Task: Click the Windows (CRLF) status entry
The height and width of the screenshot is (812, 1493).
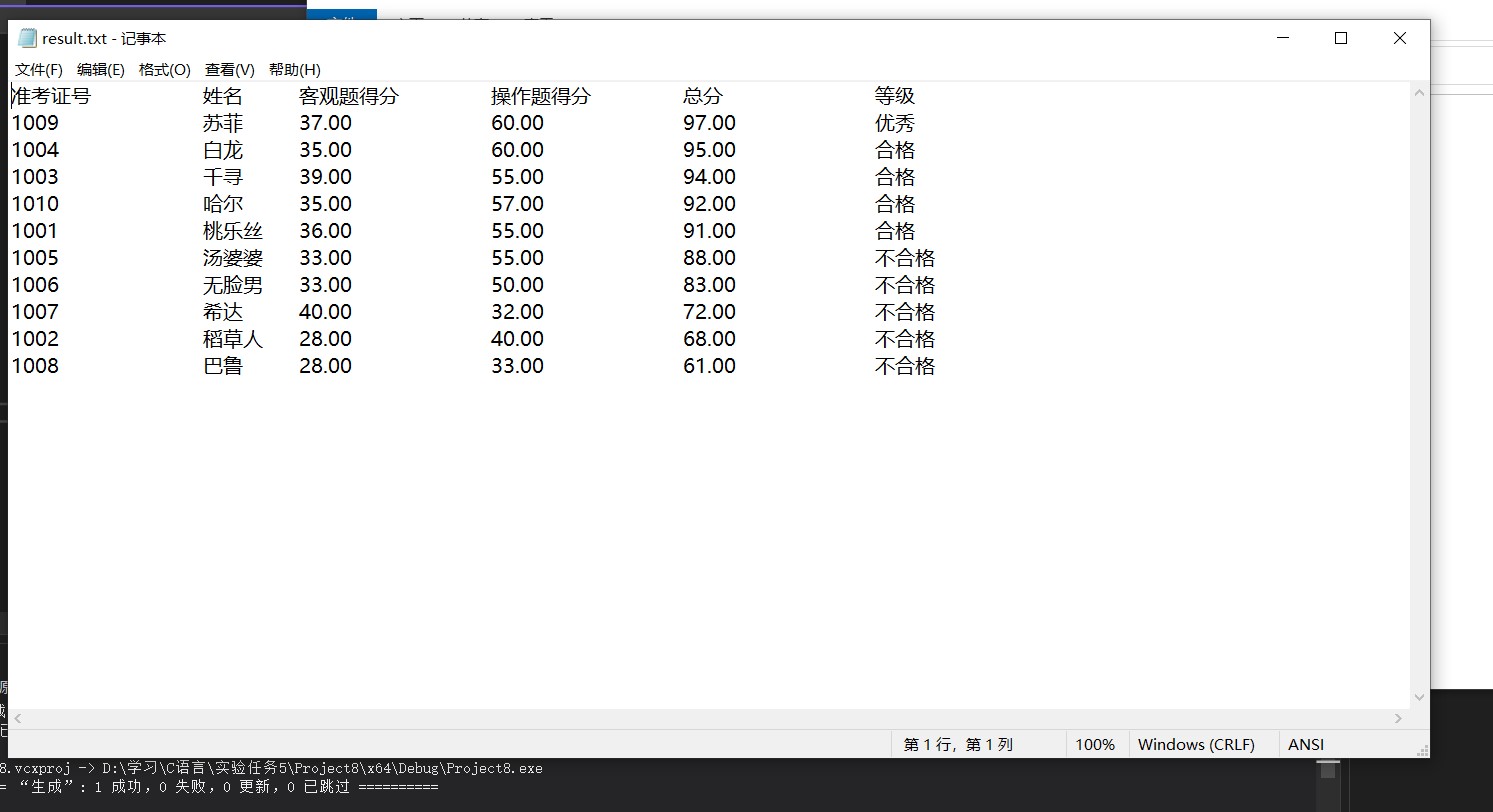Action: coord(1196,744)
